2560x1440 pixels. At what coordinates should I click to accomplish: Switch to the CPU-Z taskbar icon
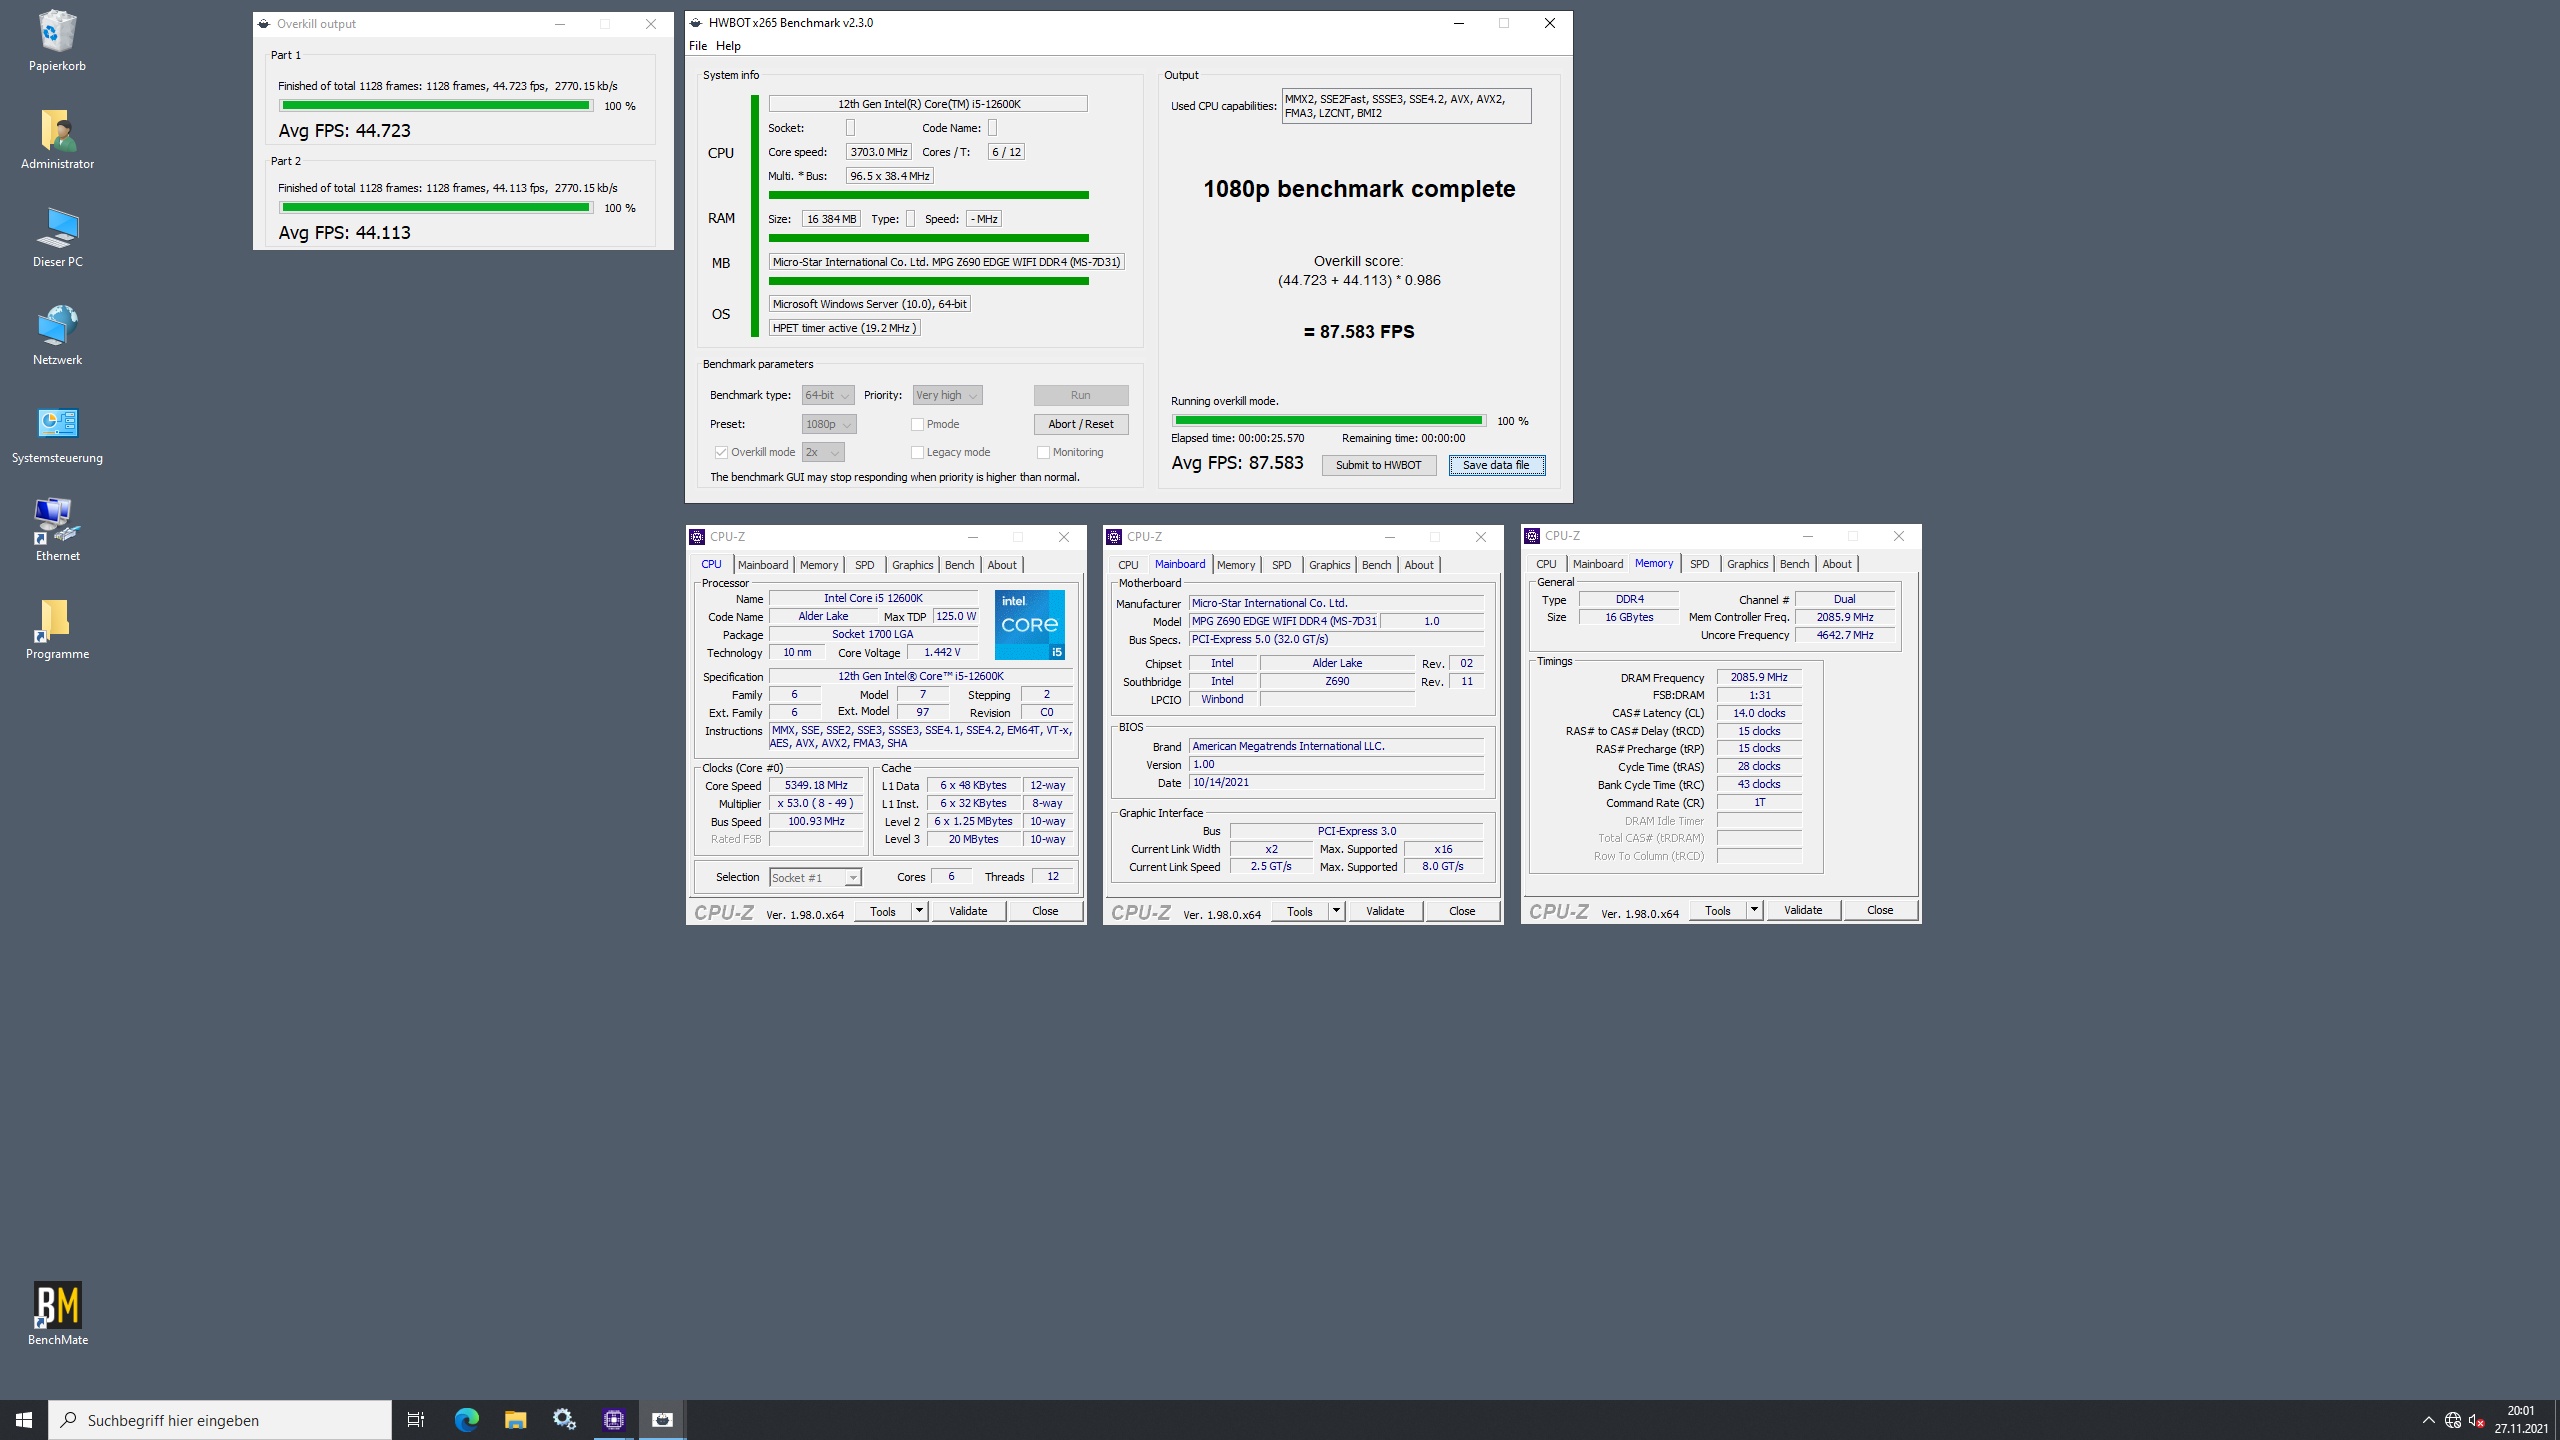(614, 1420)
